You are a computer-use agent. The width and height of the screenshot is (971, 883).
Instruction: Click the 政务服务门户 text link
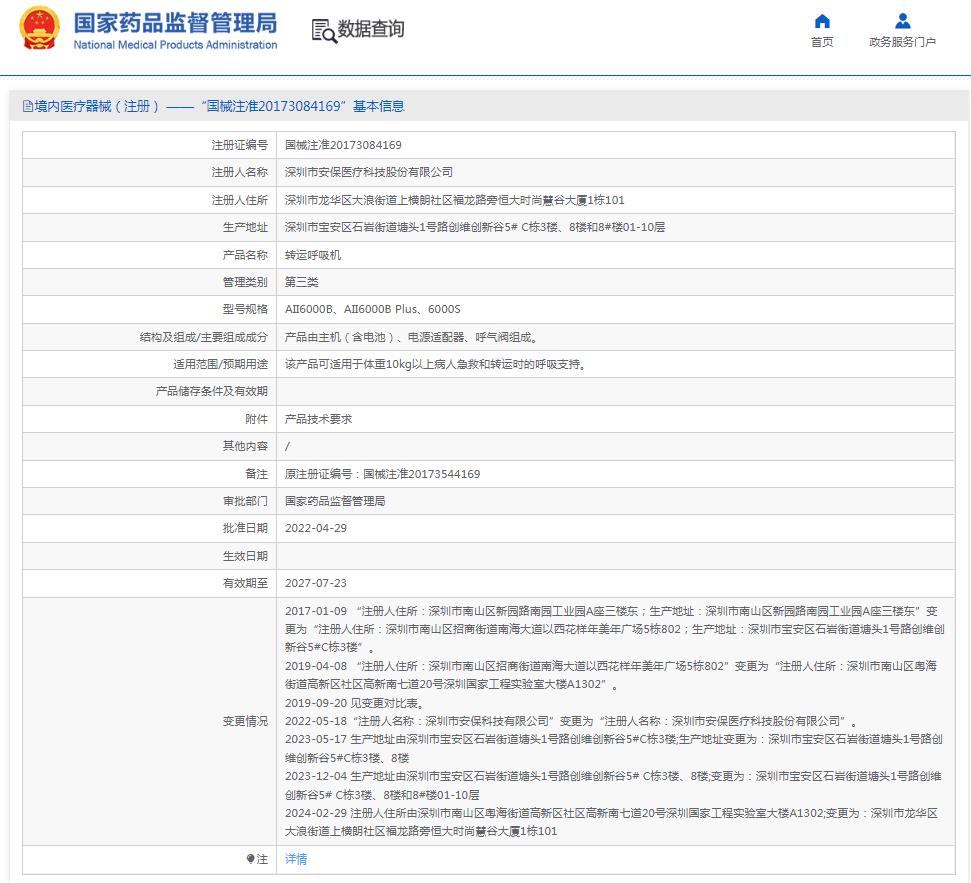click(x=902, y=43)
